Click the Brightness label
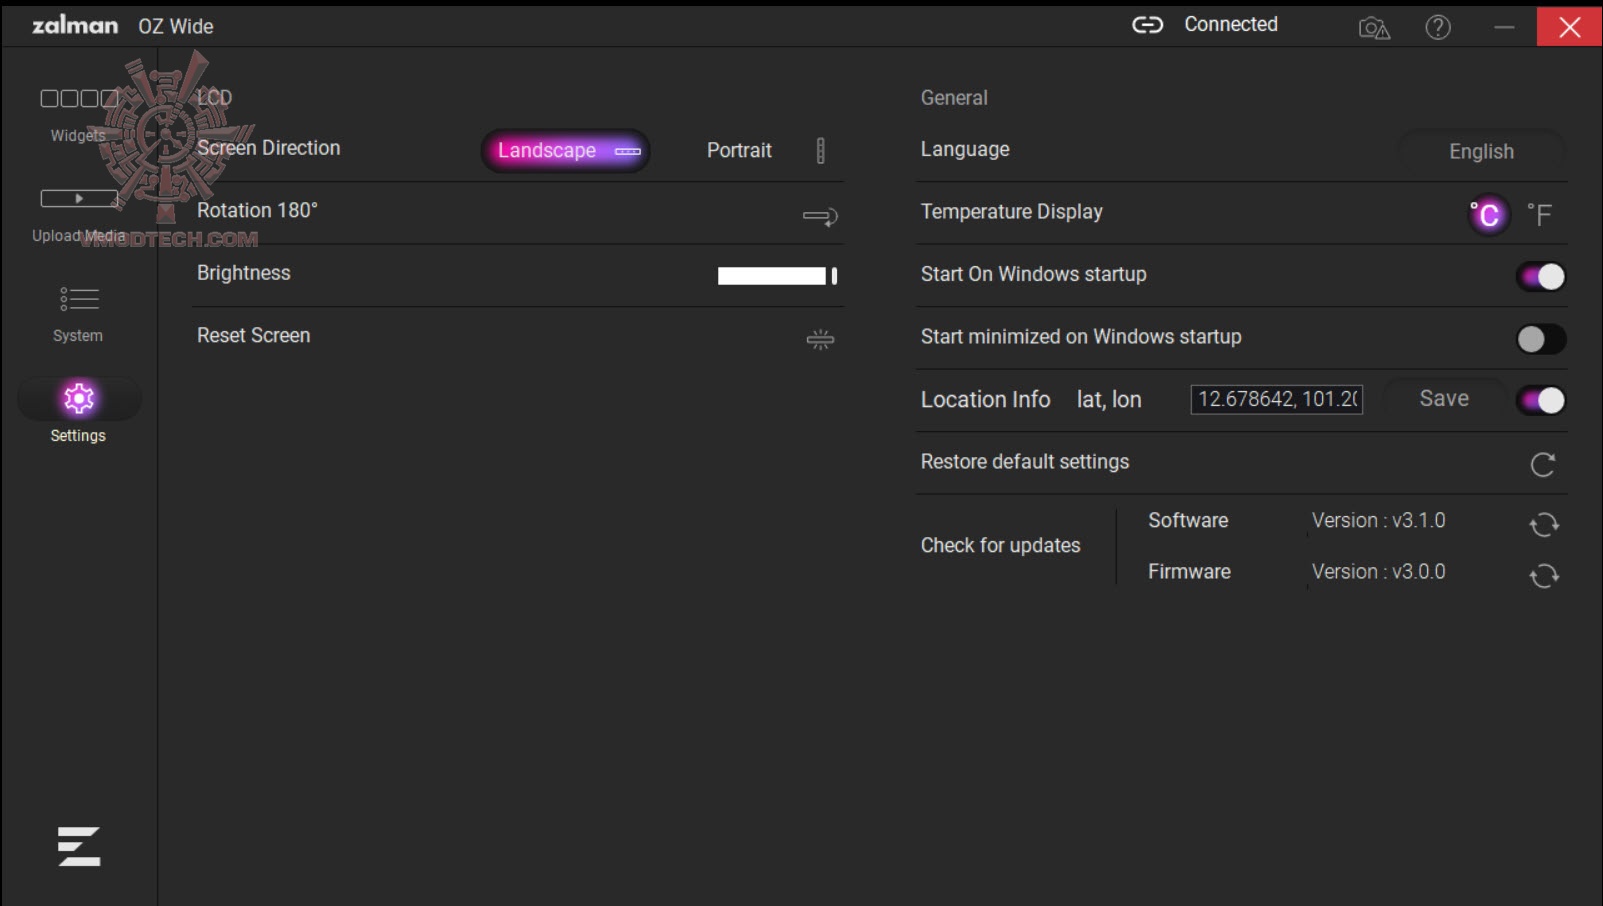Image resolution: width=1603 pixels, height=906 pixels. [x=243, y=273]
